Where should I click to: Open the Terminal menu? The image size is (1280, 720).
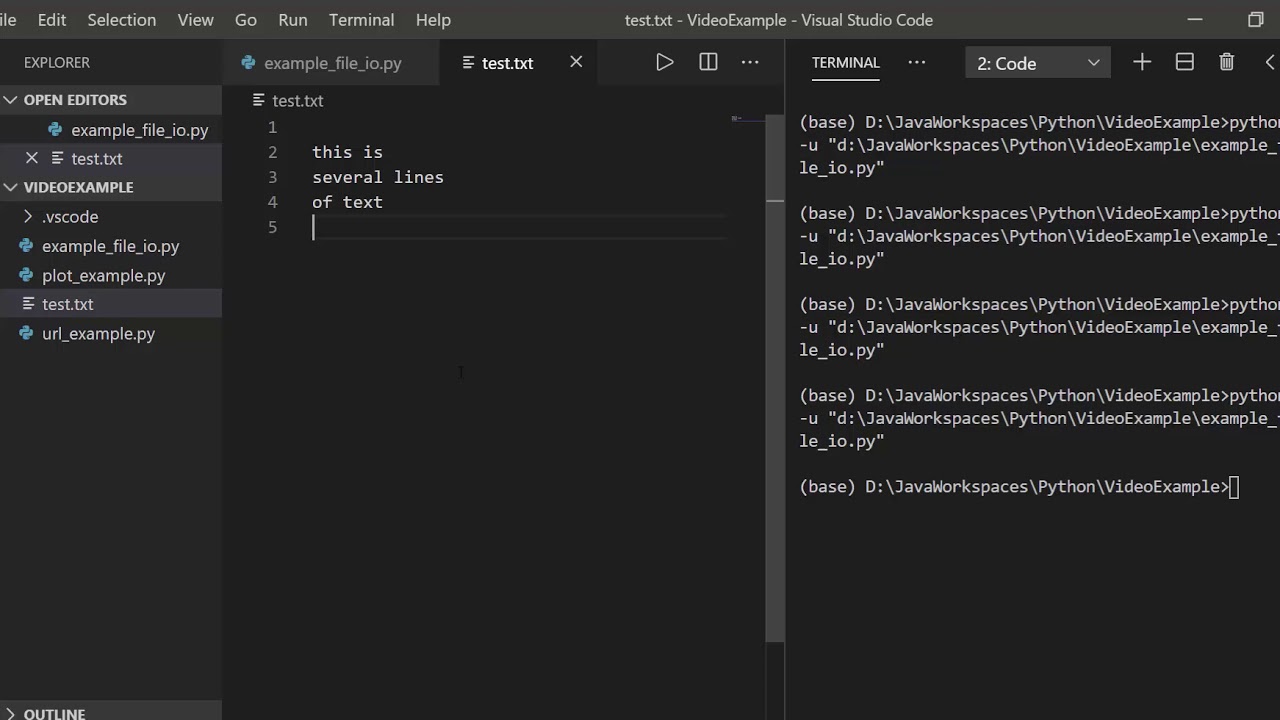(361, 20)
